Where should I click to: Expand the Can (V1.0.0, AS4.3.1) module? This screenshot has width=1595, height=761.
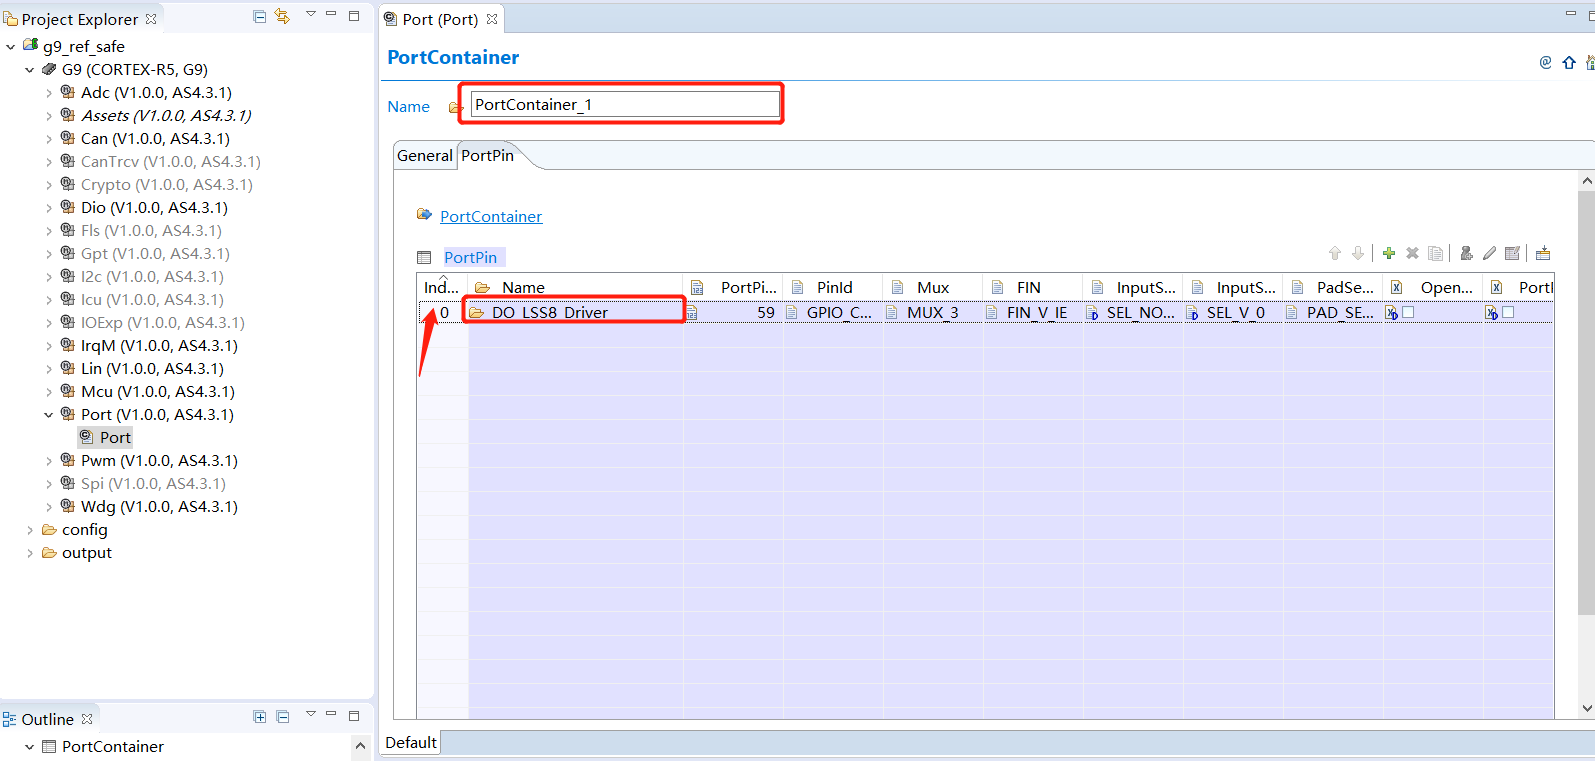49,138
